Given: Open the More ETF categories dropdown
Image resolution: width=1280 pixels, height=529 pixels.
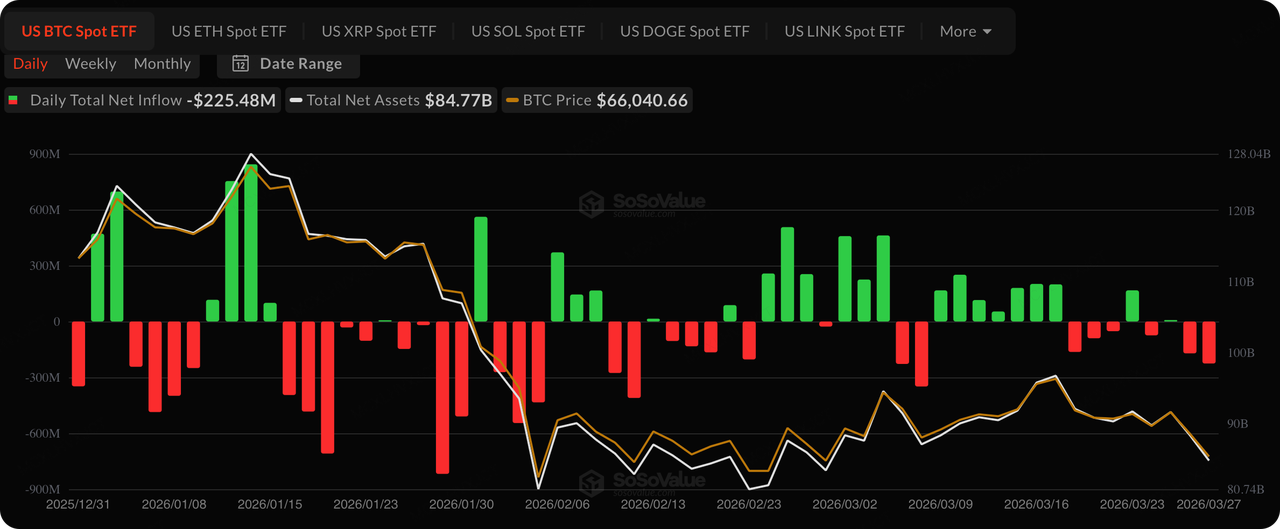Looking at the screenshot, I should [x=965, y=32].
